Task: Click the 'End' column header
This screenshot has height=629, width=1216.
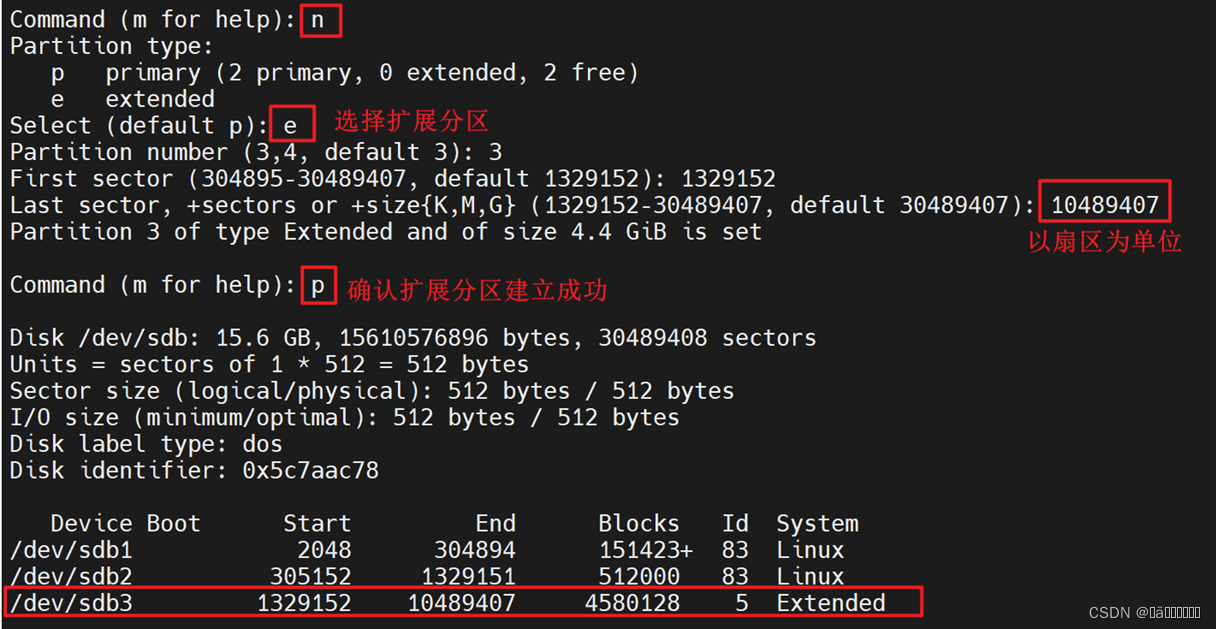Action: (495, 523)
